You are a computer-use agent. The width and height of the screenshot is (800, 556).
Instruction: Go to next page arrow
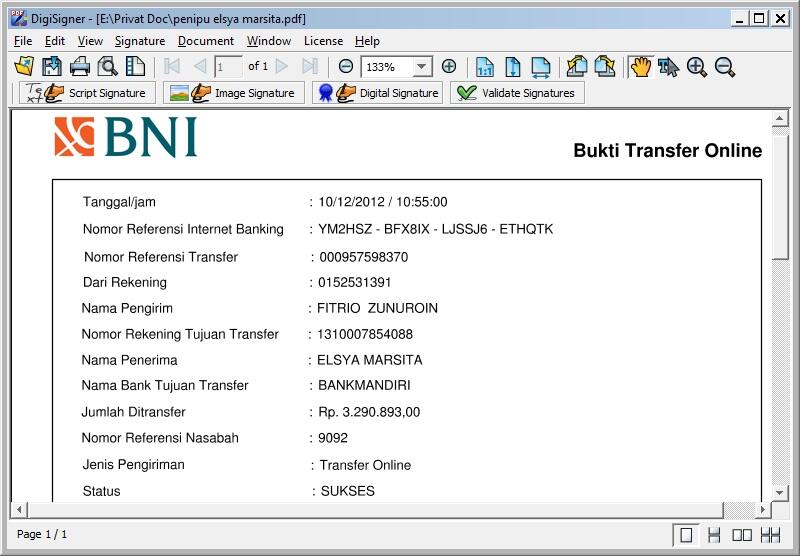[282, 66]
